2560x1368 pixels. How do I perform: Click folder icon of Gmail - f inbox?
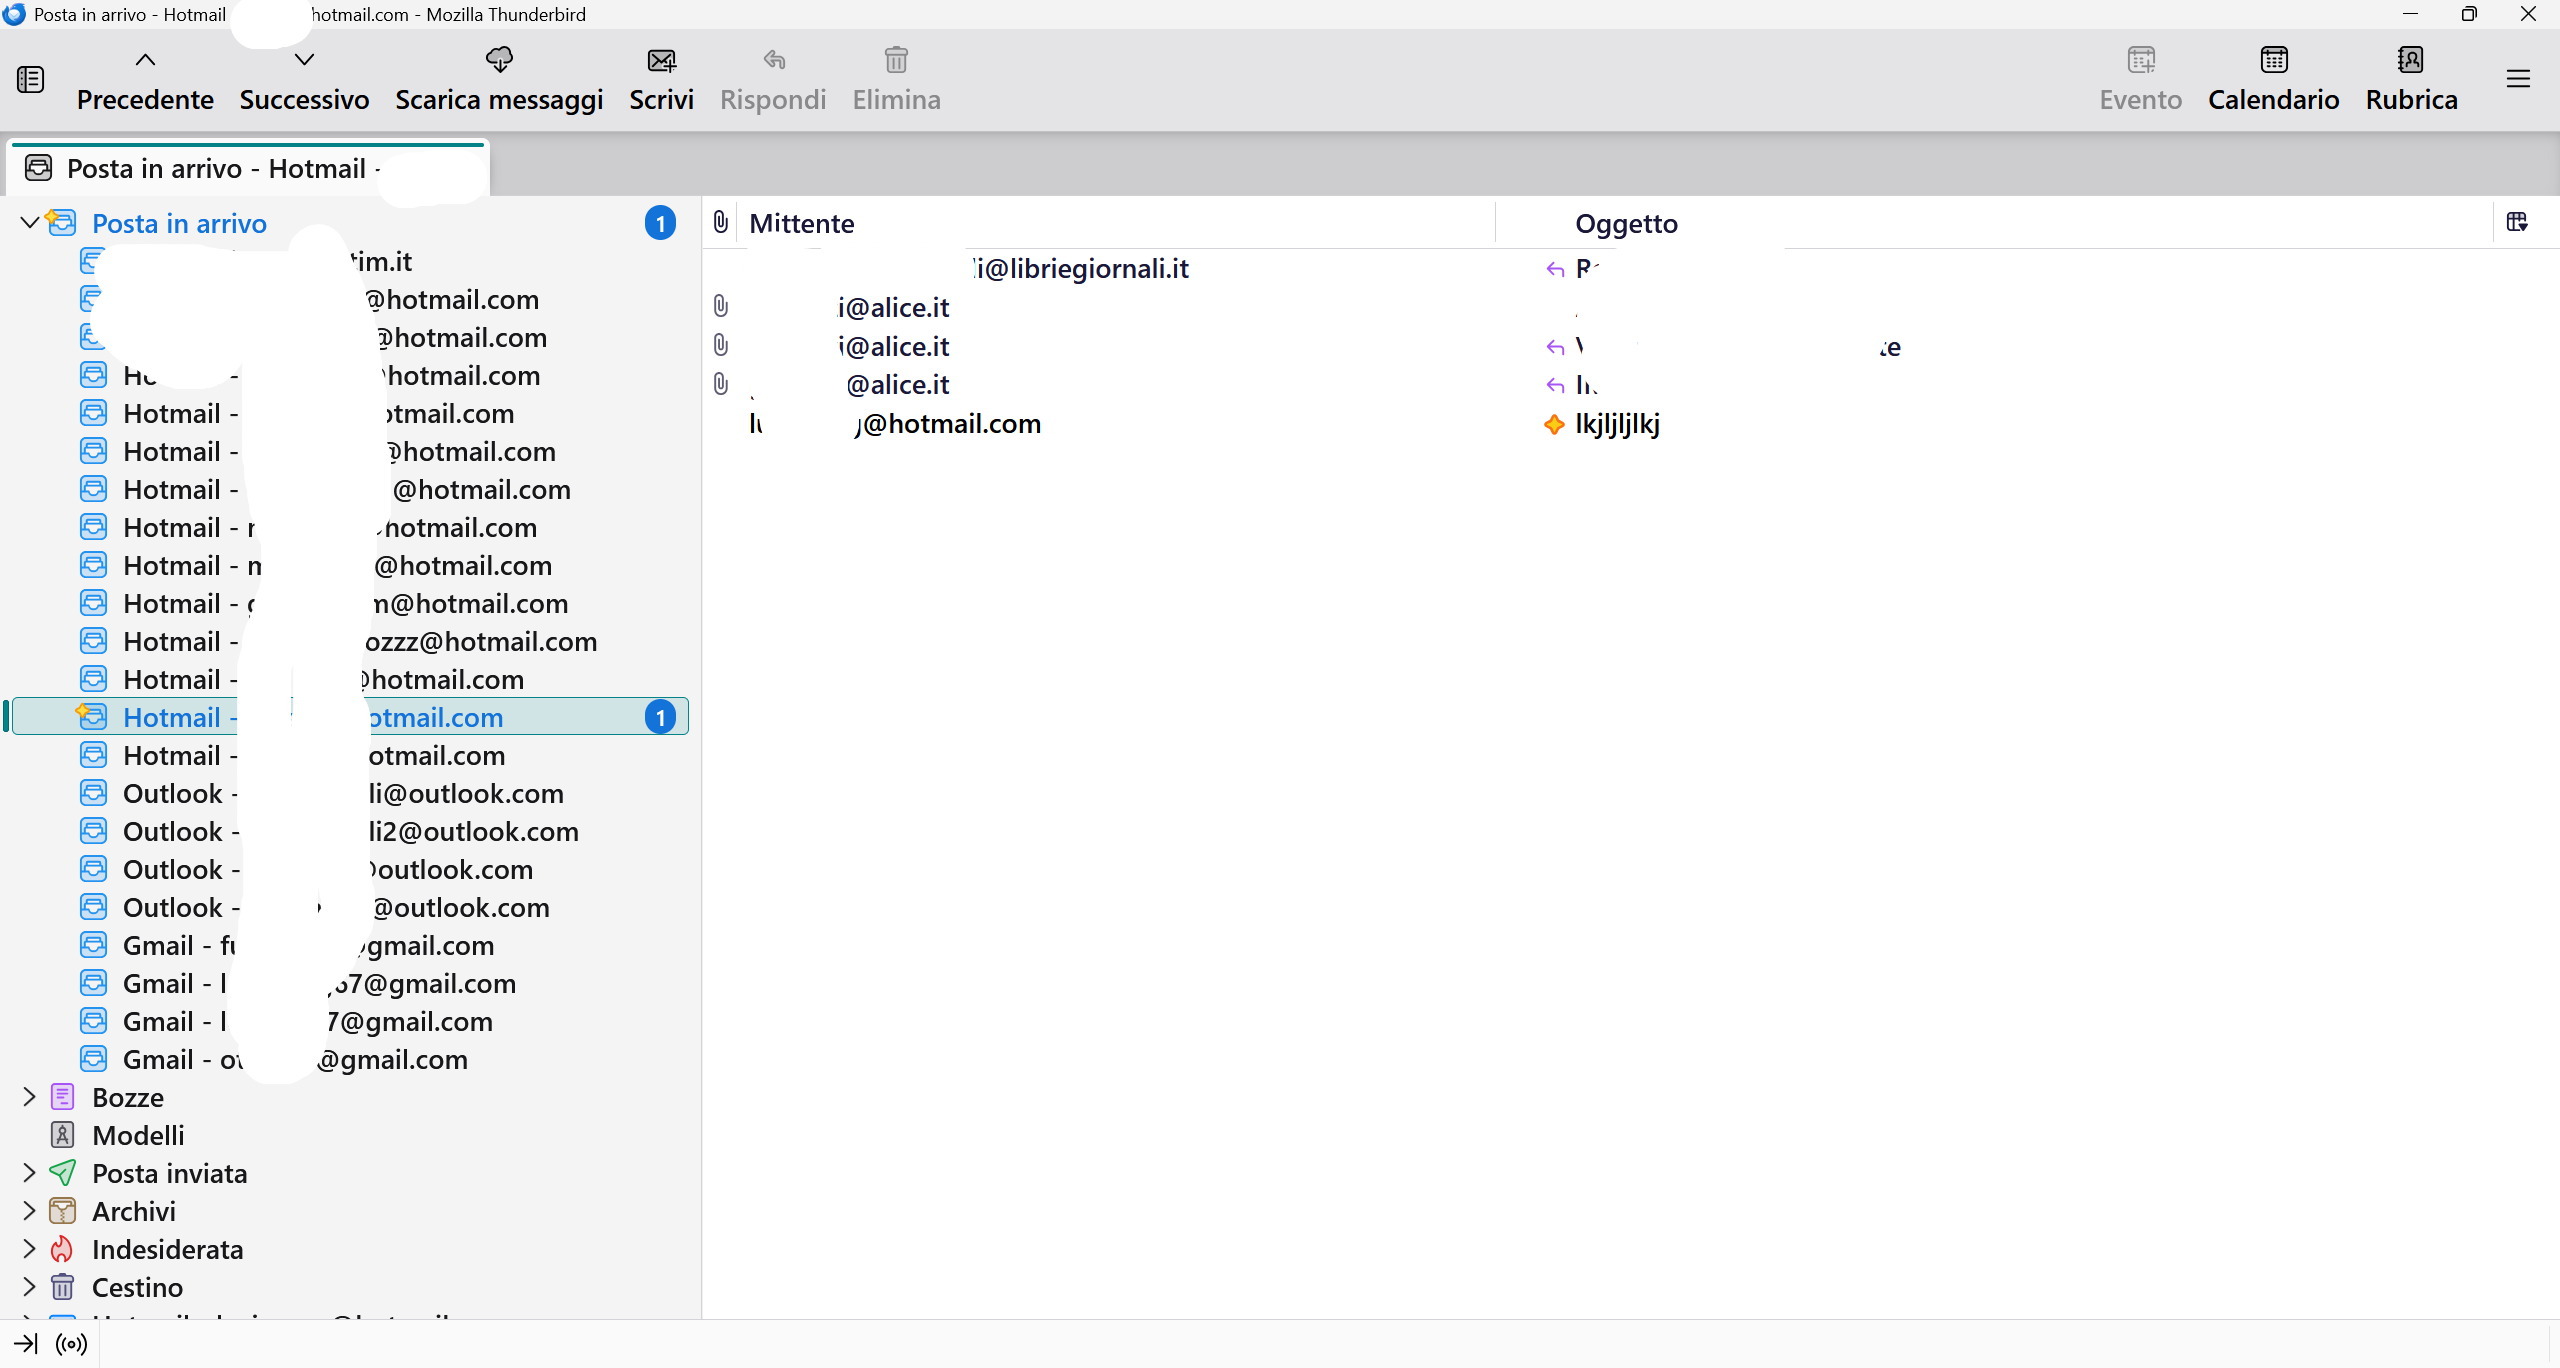point(93,945)
